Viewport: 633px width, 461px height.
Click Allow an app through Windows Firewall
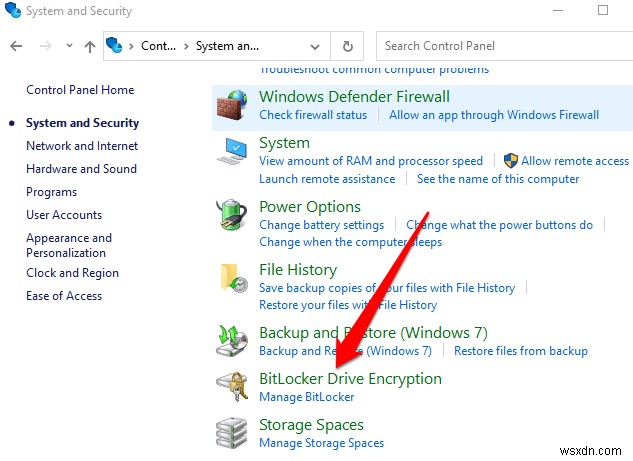(494, 115)
